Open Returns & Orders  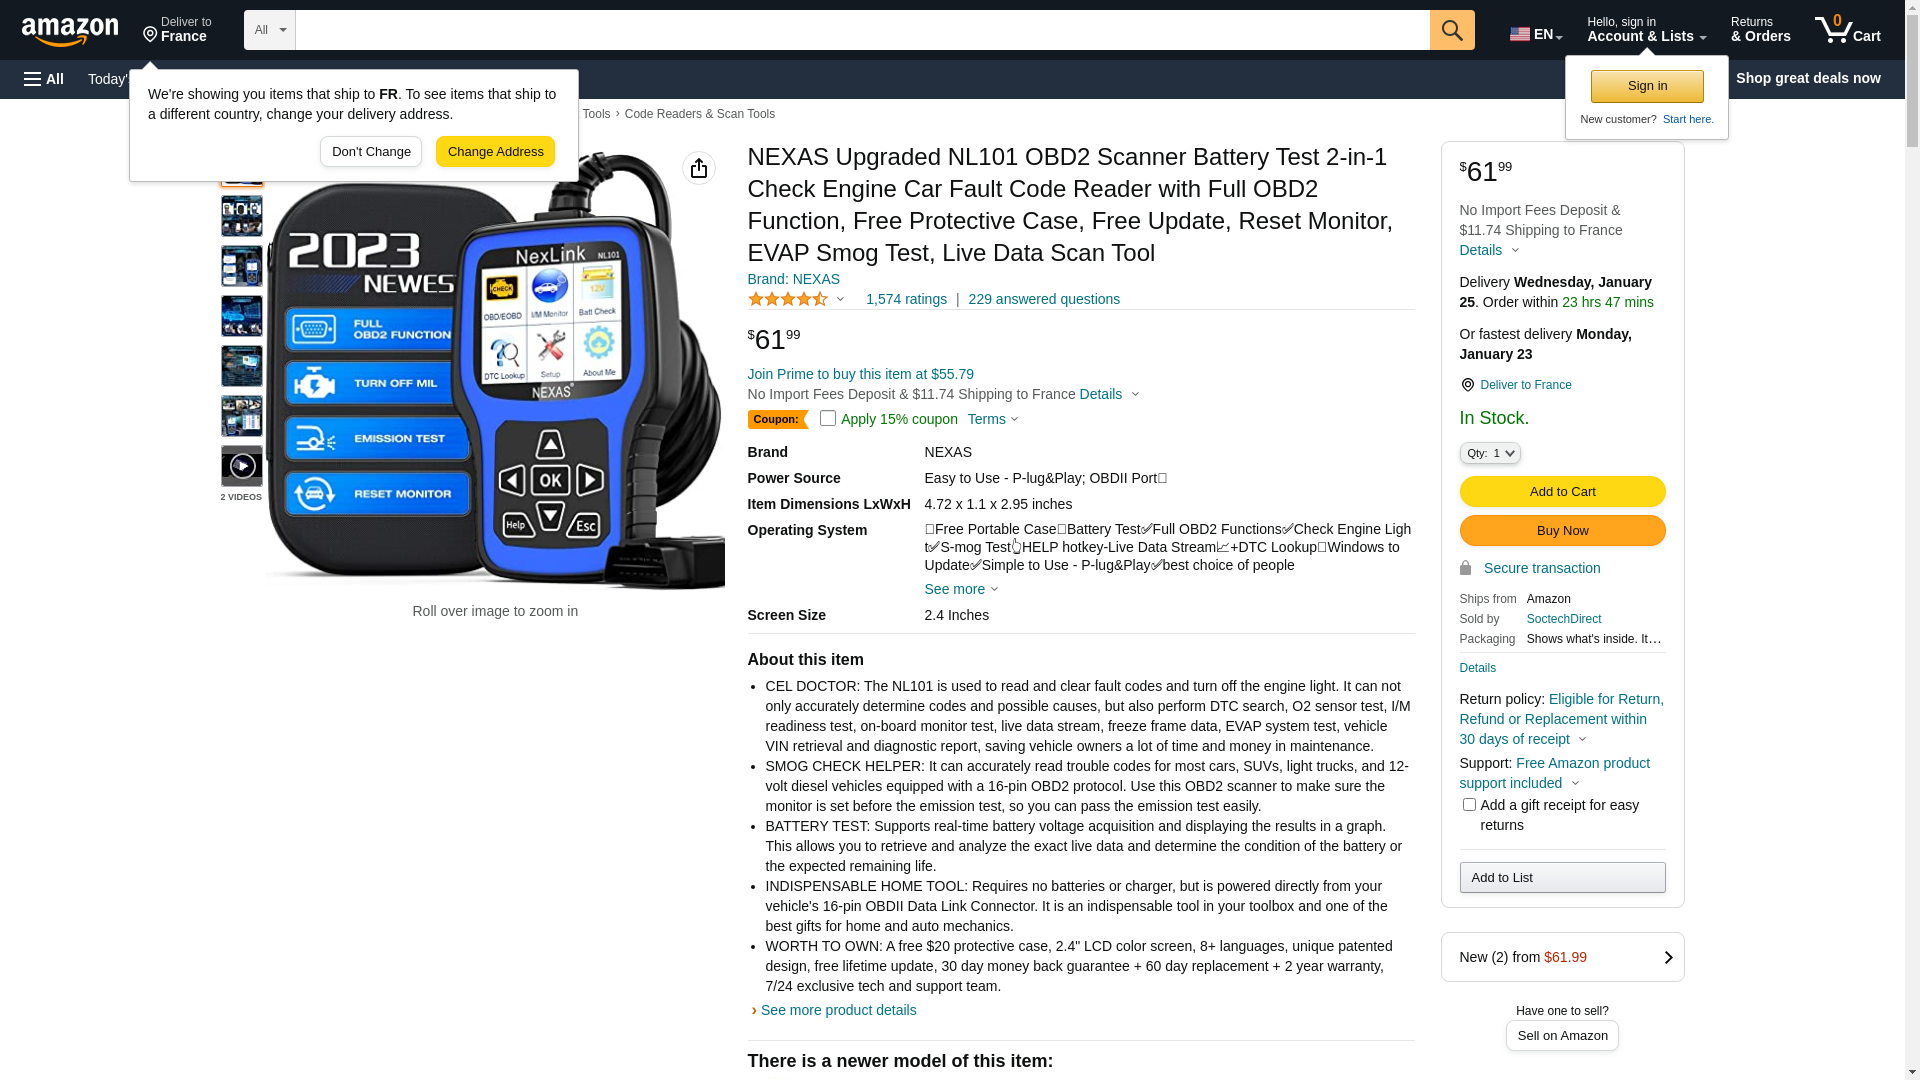1761,30
